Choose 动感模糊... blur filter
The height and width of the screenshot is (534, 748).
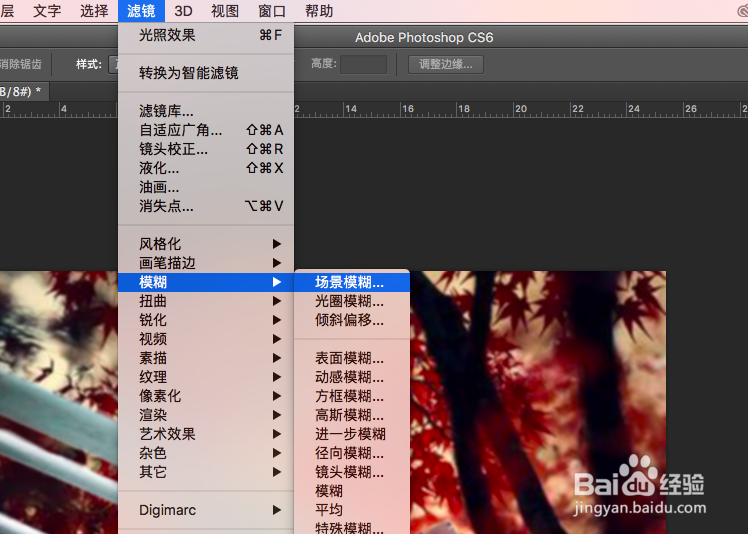tap(352, 377)
